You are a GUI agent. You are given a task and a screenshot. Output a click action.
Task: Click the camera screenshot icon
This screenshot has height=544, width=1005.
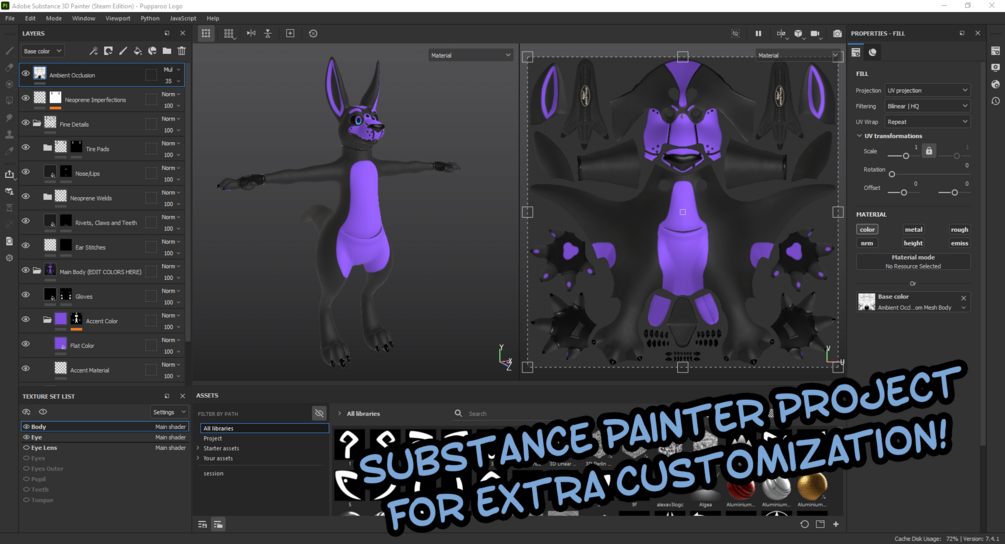pyautogui.click(x=837, y=33)
